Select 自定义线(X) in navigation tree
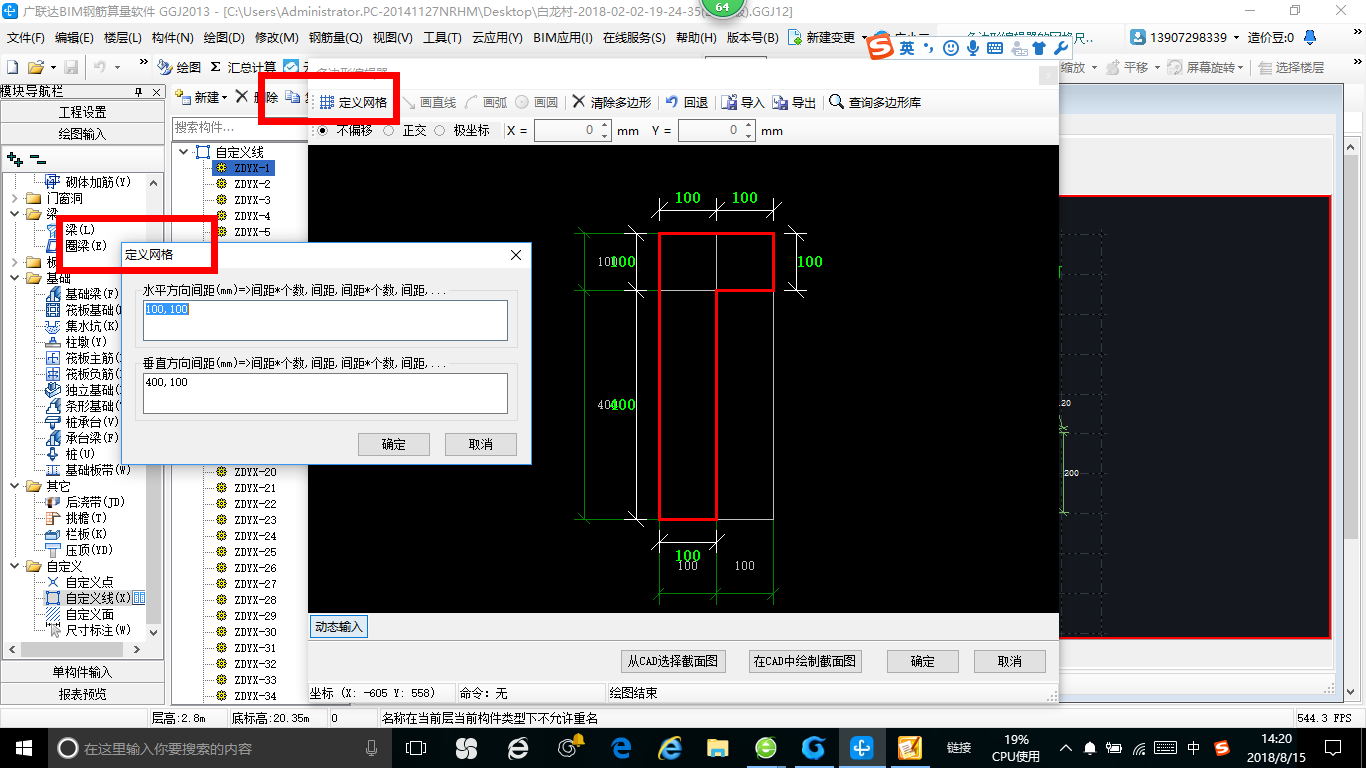This screenshot has width=1366, height=768. [97, 598]
